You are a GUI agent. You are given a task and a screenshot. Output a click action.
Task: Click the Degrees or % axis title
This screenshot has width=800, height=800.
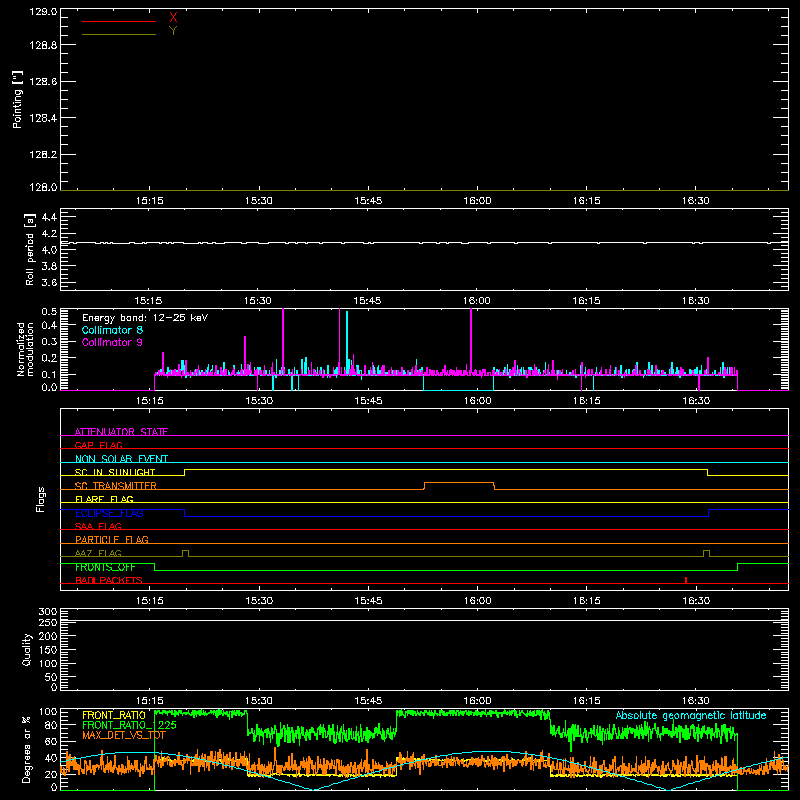point(27,749)
